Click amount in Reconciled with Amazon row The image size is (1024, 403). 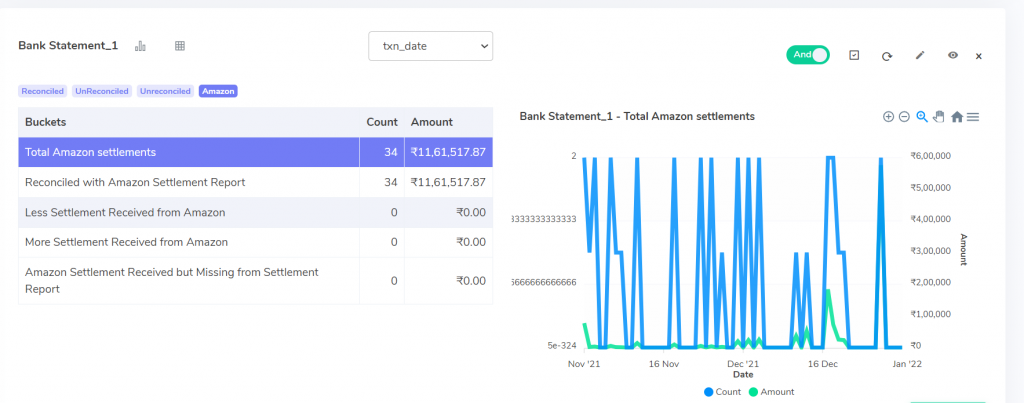coord(448,182)
